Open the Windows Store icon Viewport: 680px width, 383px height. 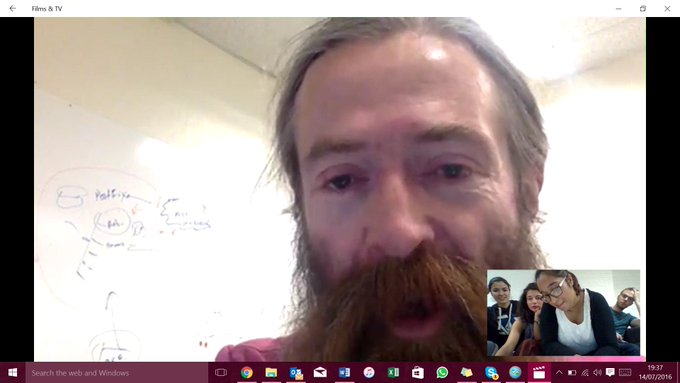(418, 373)
